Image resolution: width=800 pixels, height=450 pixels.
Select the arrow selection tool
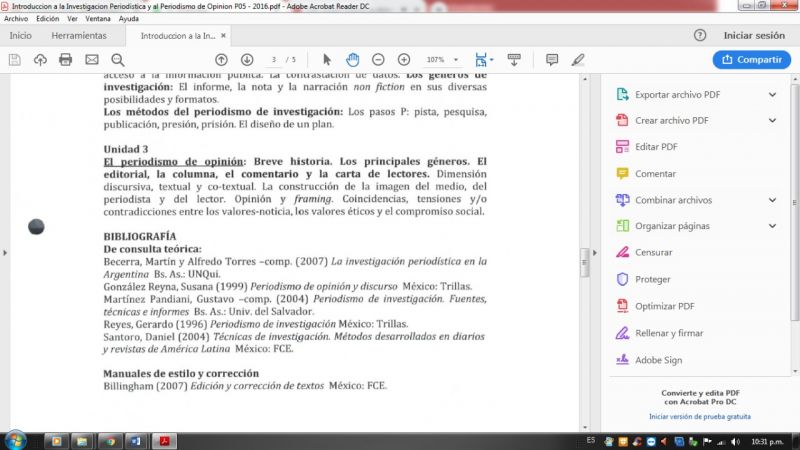(x=327, y=60)
